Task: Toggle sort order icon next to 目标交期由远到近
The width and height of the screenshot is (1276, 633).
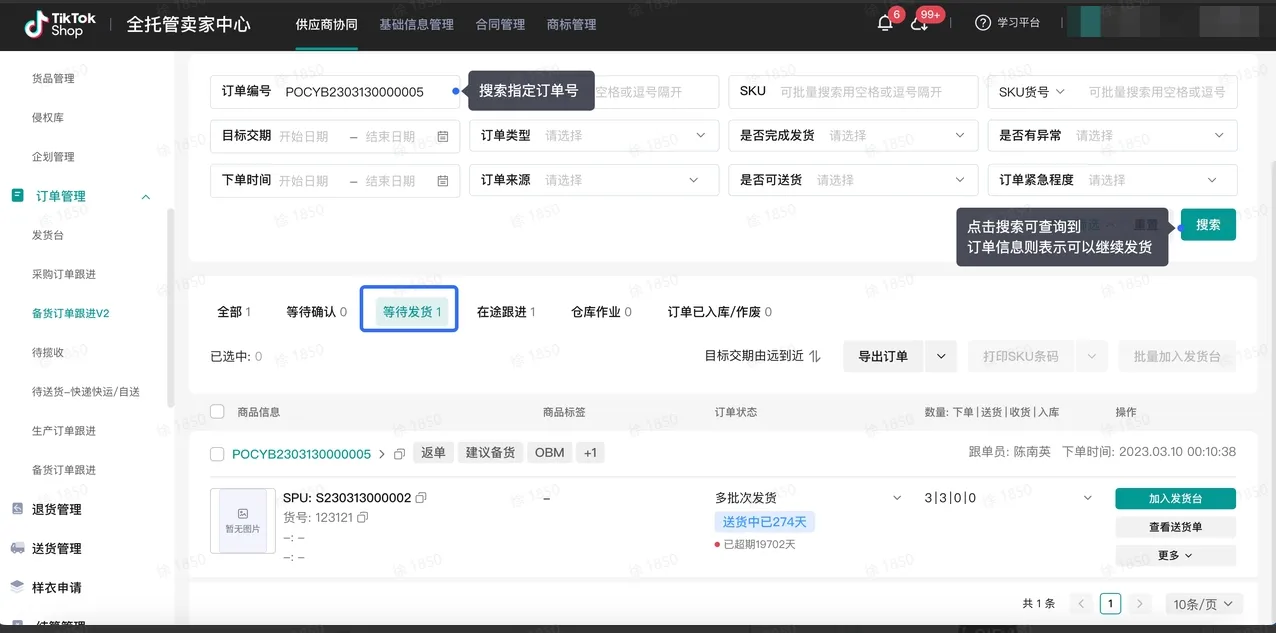Action: pyautogui.click(x=815, y=356)
